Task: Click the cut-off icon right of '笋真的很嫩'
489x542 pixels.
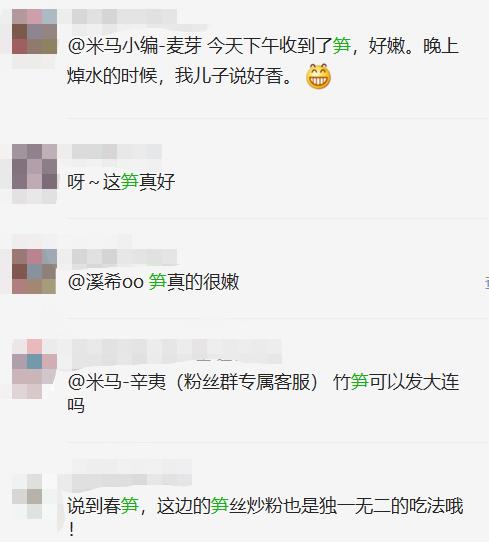Action: click(486, 282)
